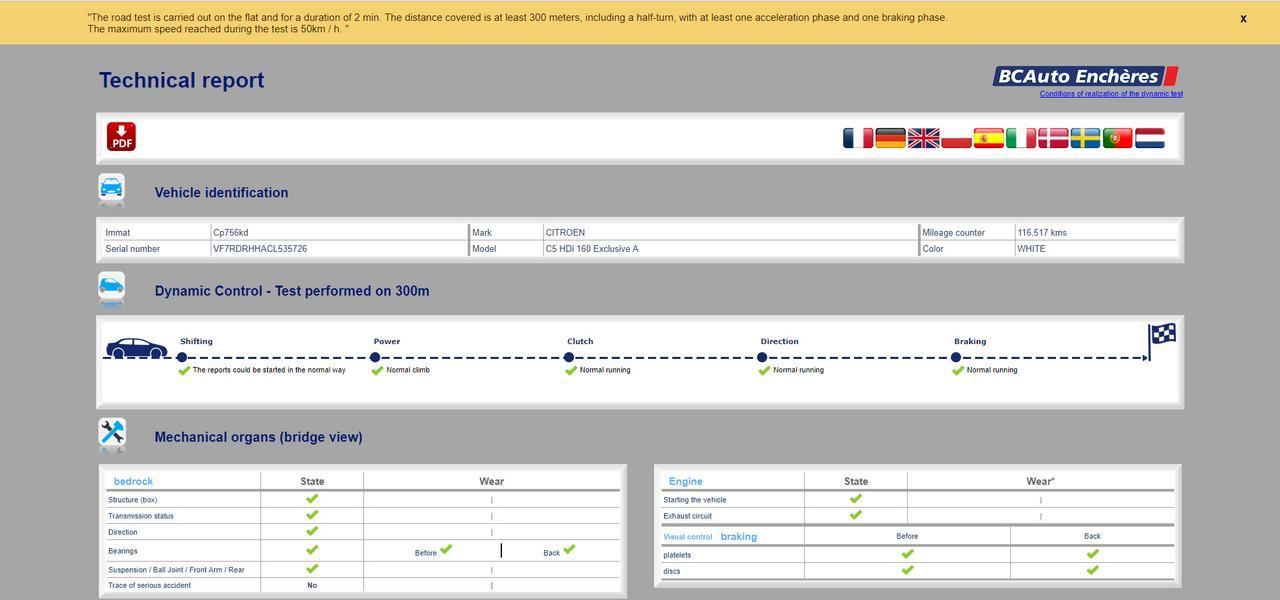This screenshot has width=1280, height=600.
Task: Click the Vehicle identification car icon
Action: 111,189
